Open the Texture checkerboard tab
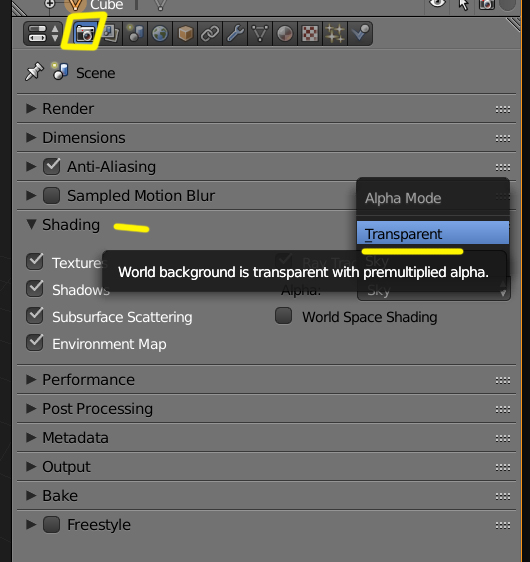The width and height of the screenshot is (530, 562). click(x=310, y=34)
